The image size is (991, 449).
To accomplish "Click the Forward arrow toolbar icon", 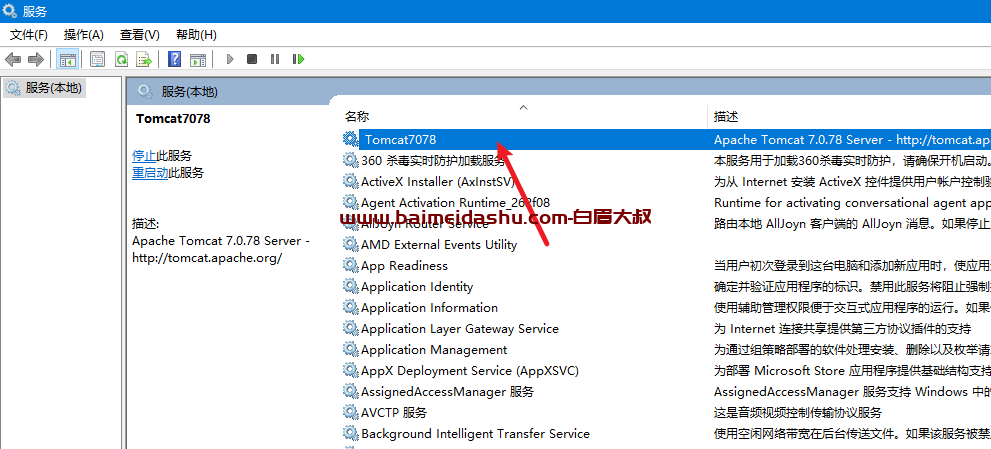I will tap(35, 59).
